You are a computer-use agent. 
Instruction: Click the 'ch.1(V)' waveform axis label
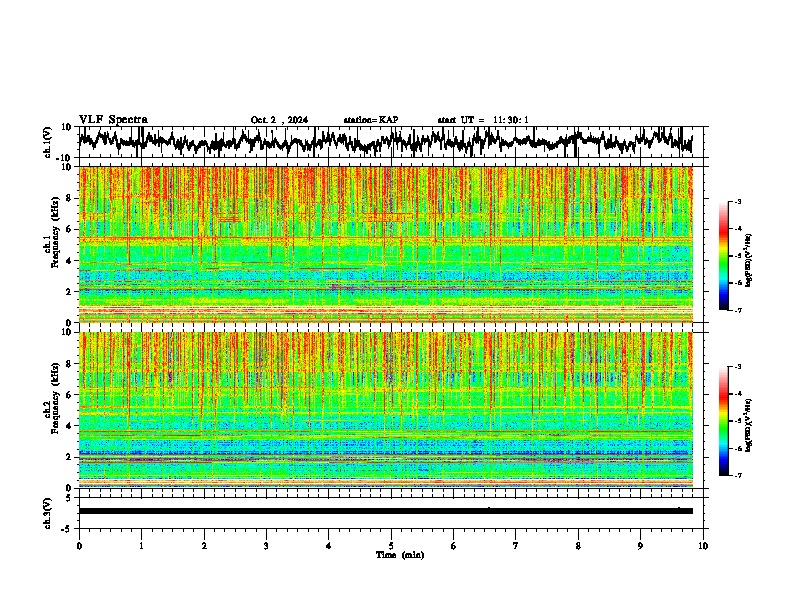pyautogui.click(x=48, y=142)
